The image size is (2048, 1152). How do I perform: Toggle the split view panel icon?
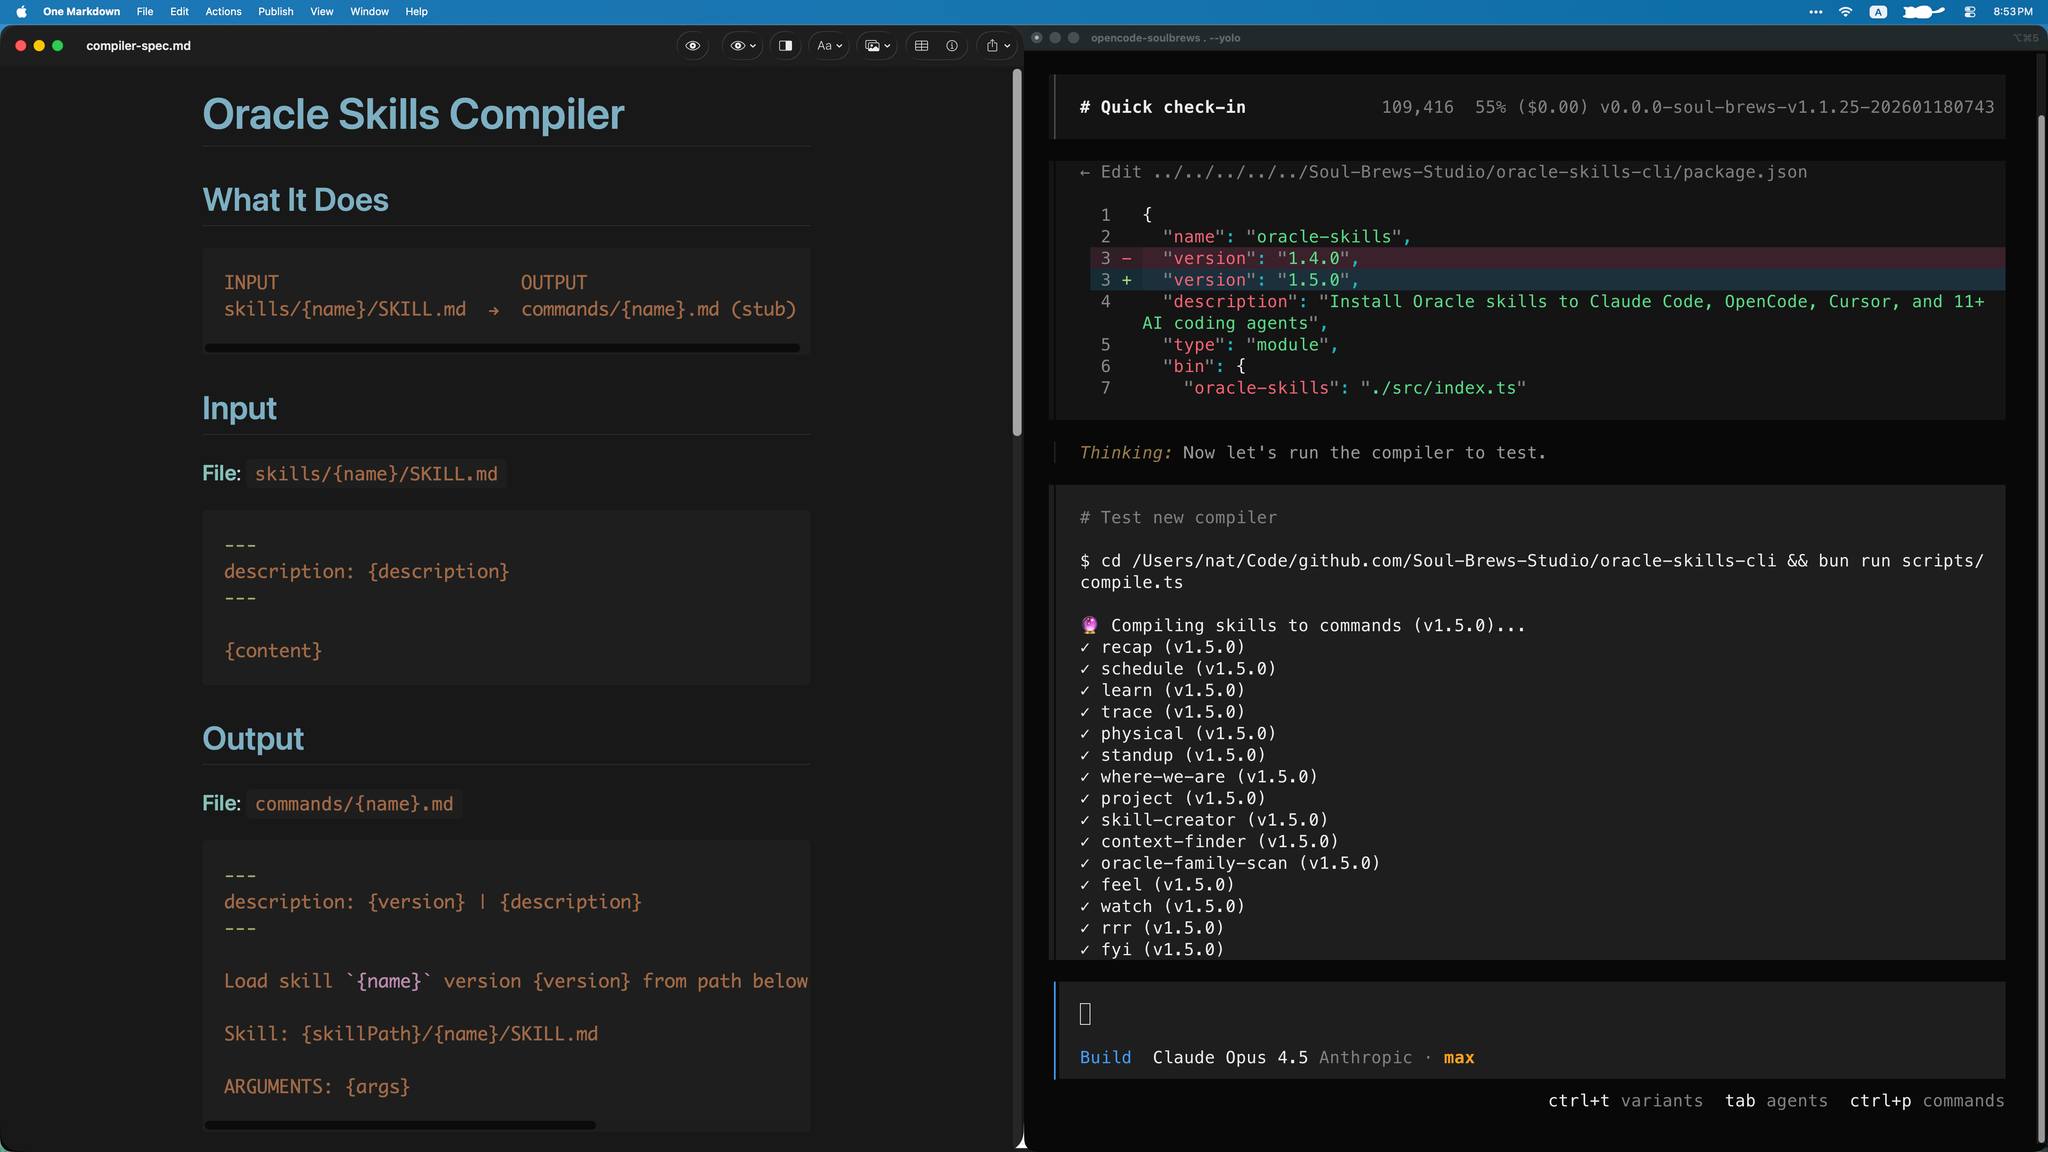(786, 46)
